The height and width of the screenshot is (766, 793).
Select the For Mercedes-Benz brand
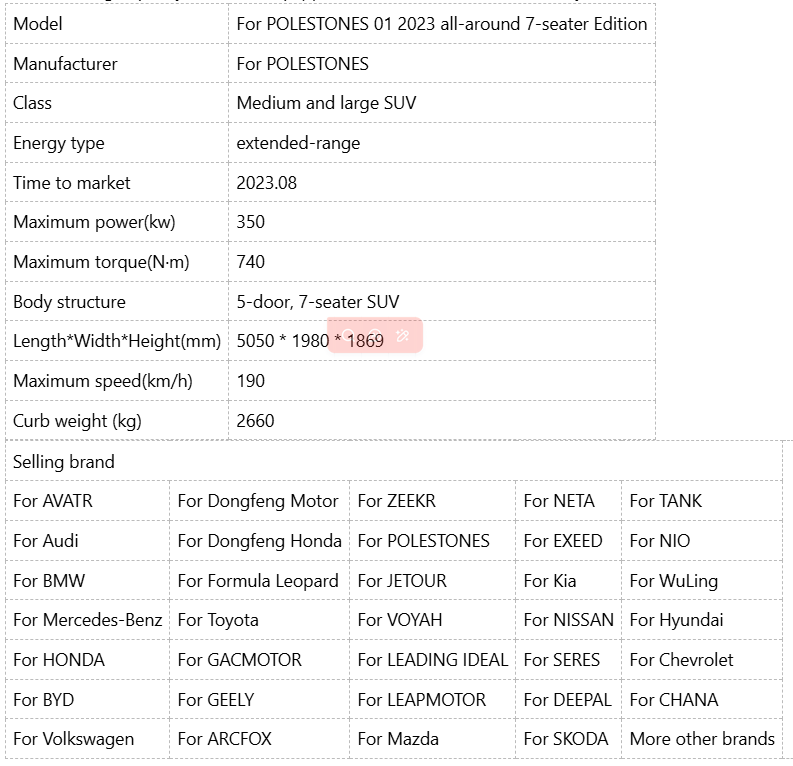coord(87,620)
